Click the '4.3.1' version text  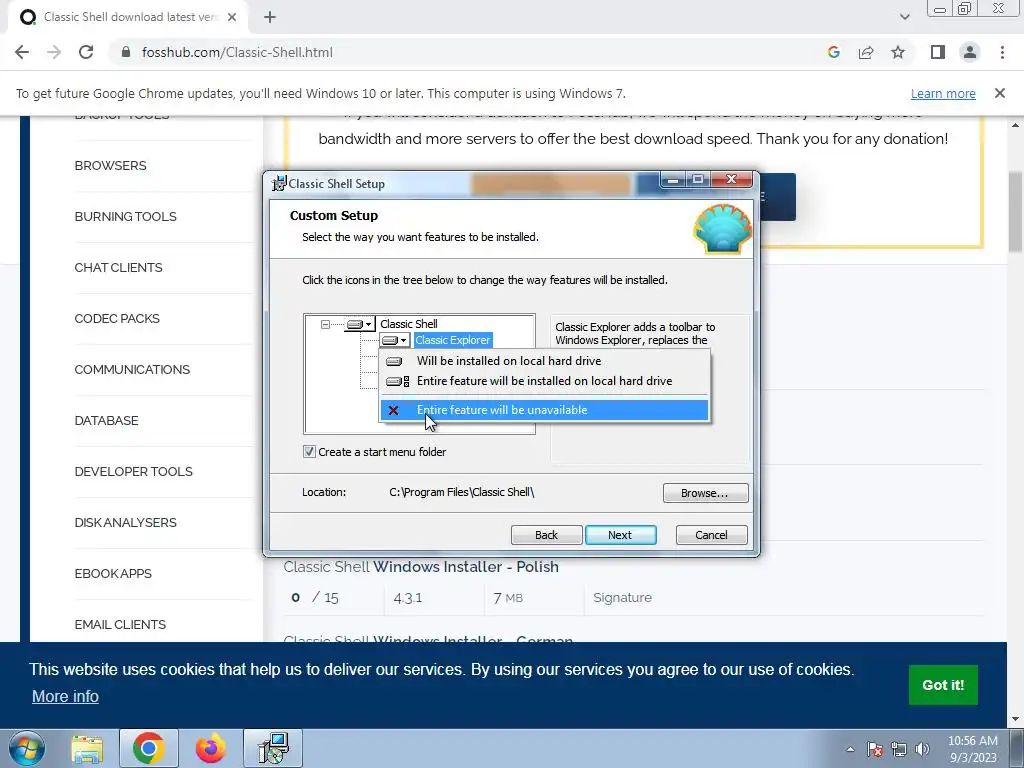coord(408,598)
